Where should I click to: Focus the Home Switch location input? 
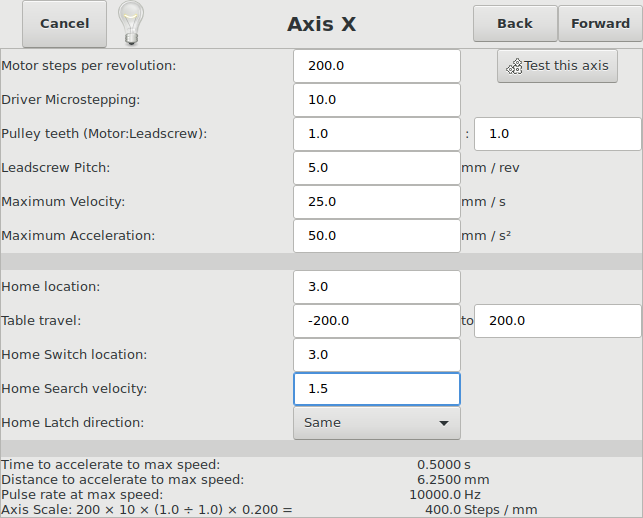377,355
